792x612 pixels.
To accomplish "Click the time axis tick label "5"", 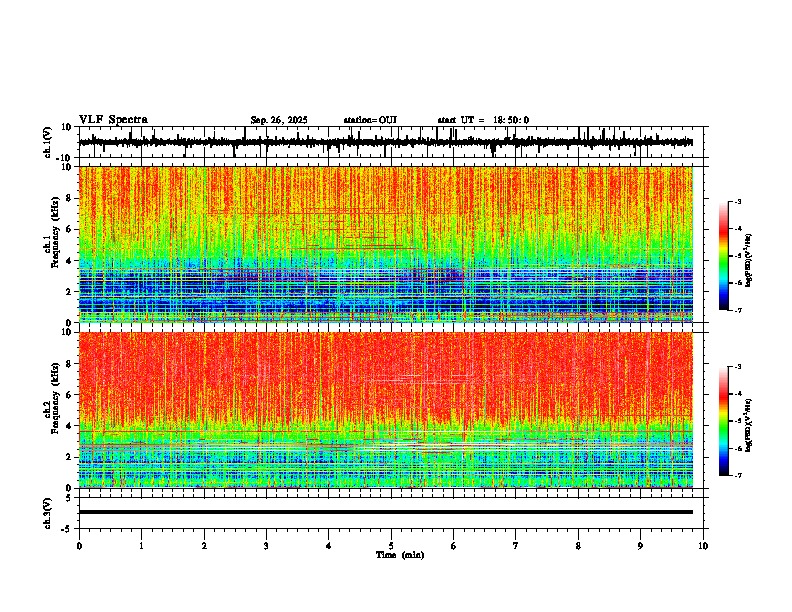I will (391, 546).
